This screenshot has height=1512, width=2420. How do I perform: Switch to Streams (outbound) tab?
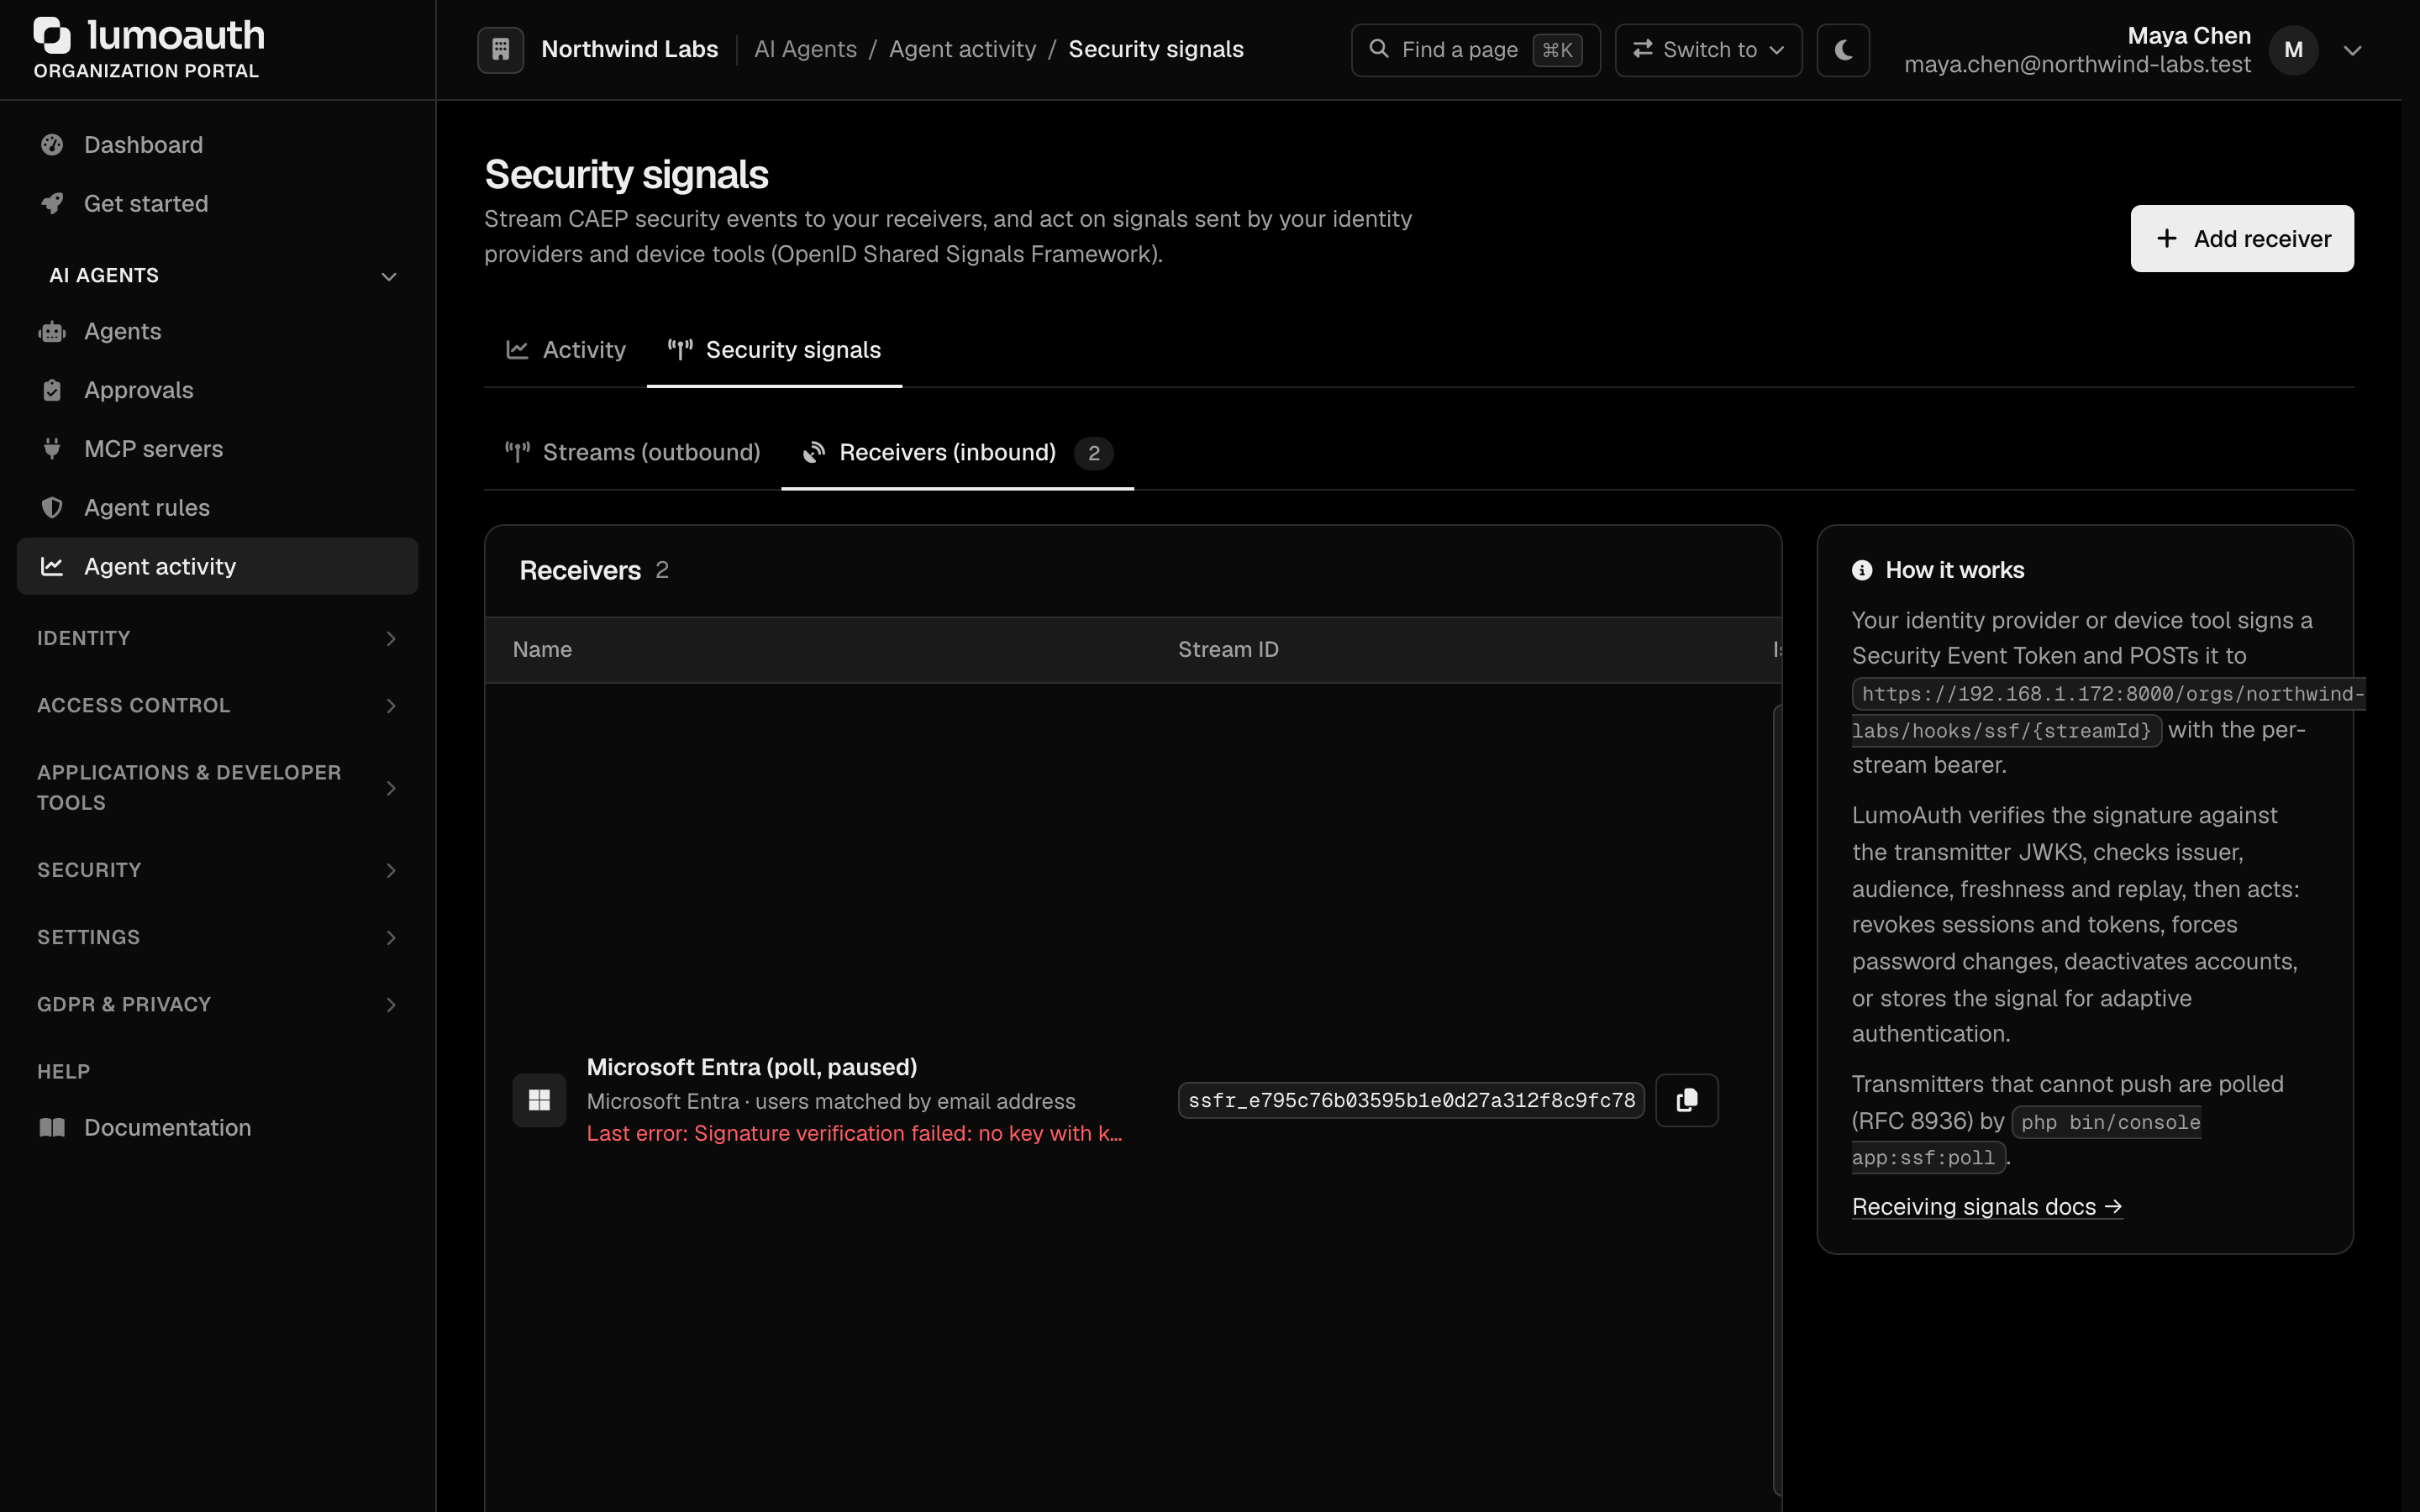point(632,453)
